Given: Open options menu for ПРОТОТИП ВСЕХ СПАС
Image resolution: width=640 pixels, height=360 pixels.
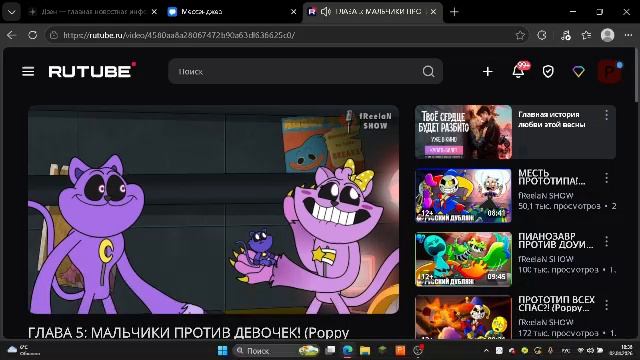Looking at the screenshot, I should (607, 304).
